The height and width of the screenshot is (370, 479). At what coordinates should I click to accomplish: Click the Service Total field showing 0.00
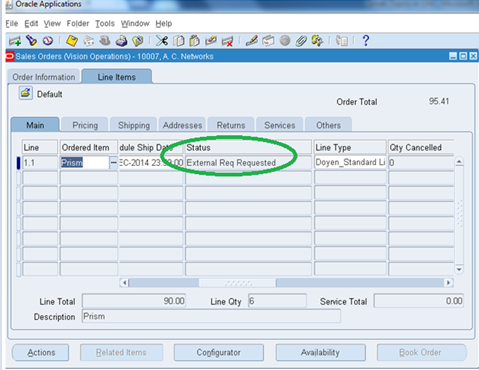tap(419, 301)
